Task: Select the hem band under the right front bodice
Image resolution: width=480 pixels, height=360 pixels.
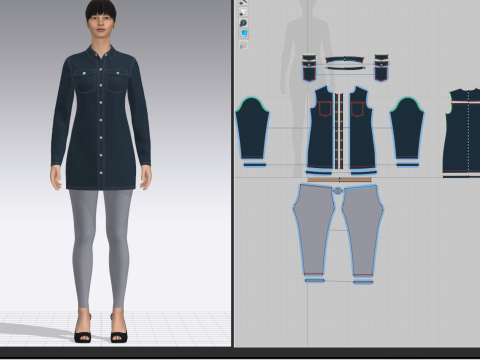Action: tap(364, 172)
